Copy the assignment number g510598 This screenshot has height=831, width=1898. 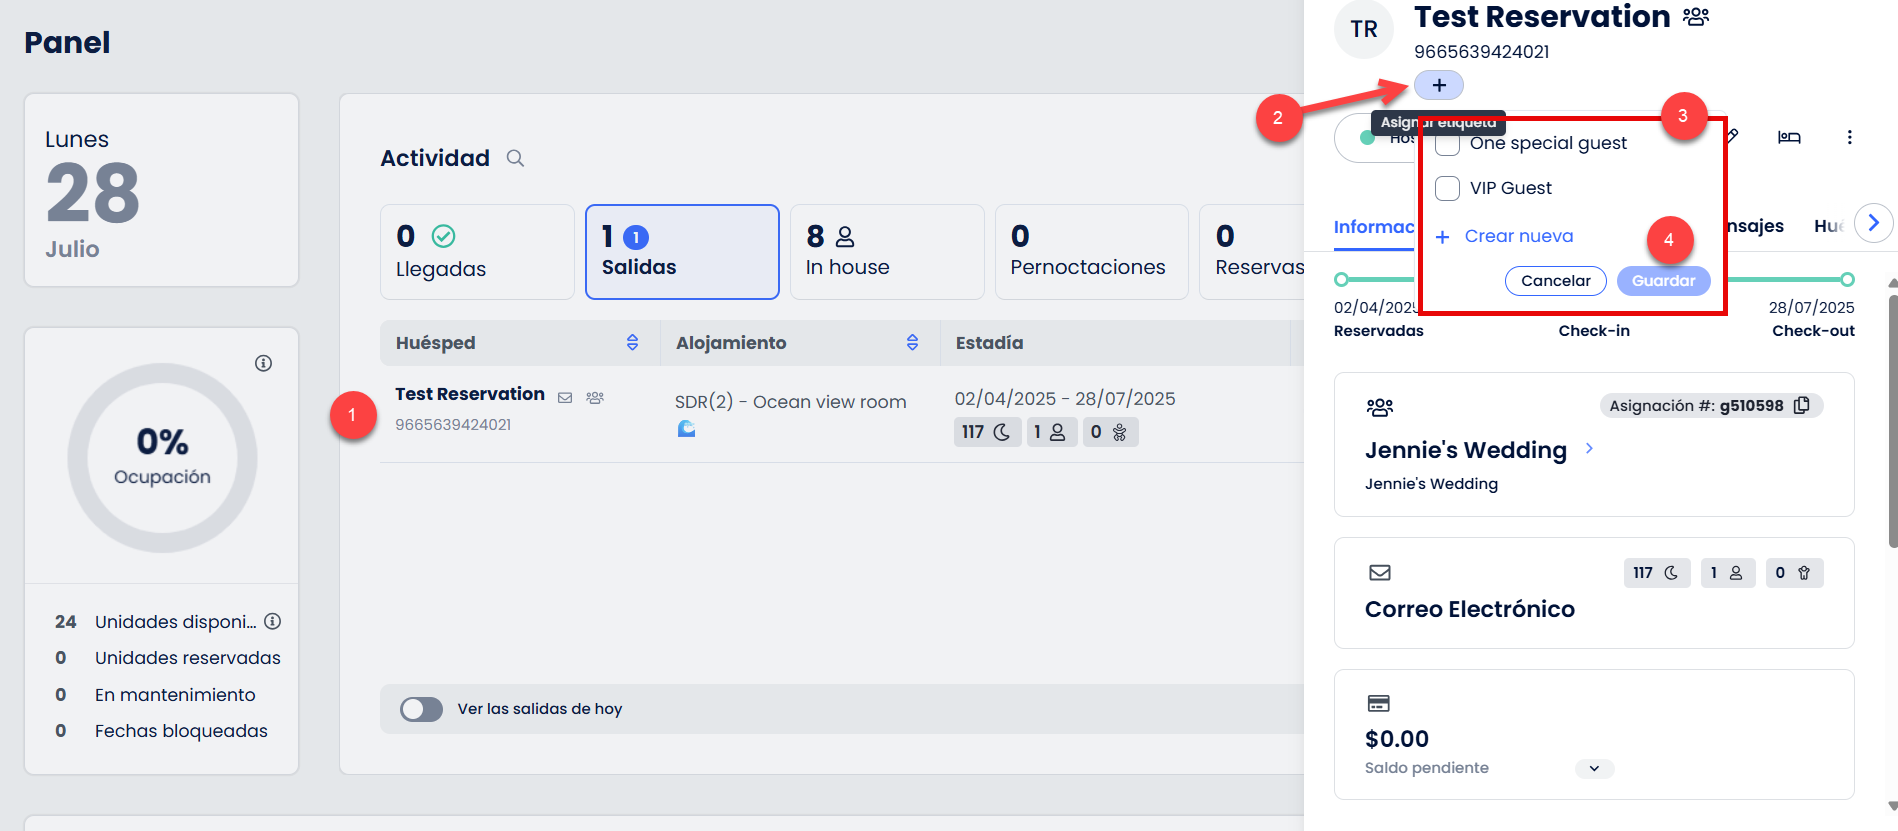(1802, 405)
